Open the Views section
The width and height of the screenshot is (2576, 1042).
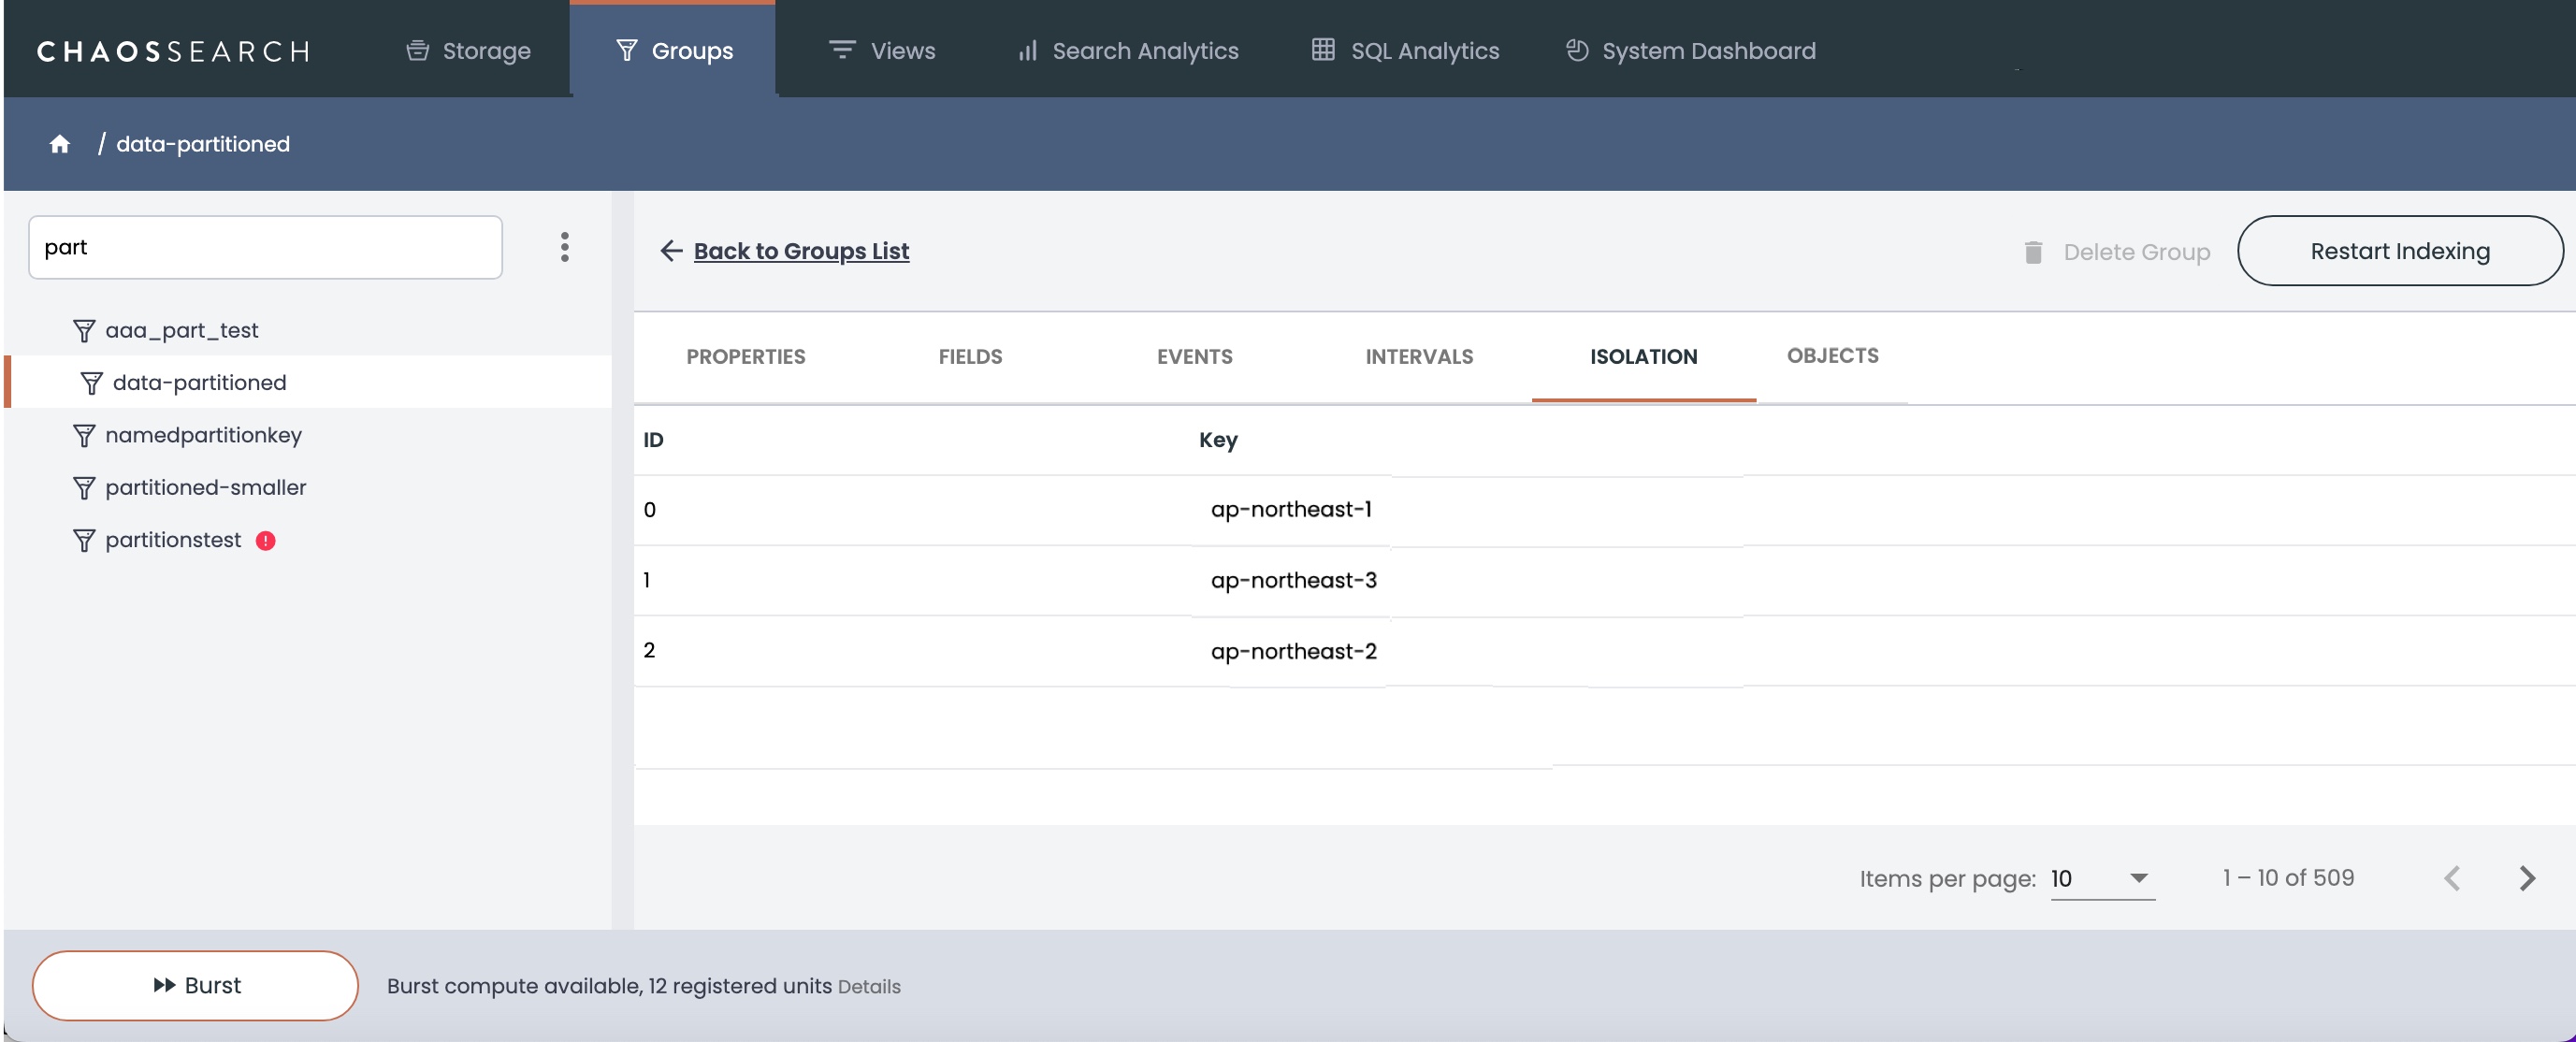(x=882, y=51)
